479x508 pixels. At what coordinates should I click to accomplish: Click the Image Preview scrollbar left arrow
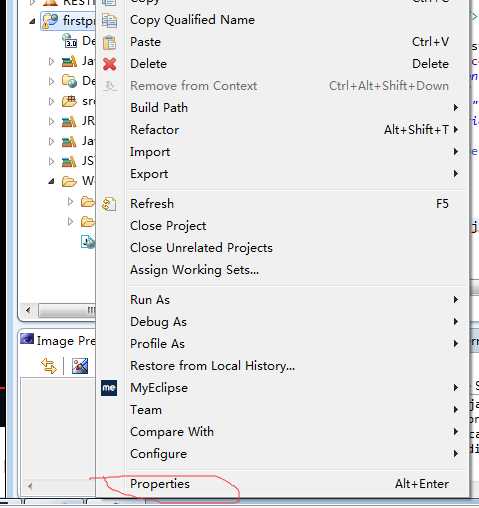(x=30, y=486)
